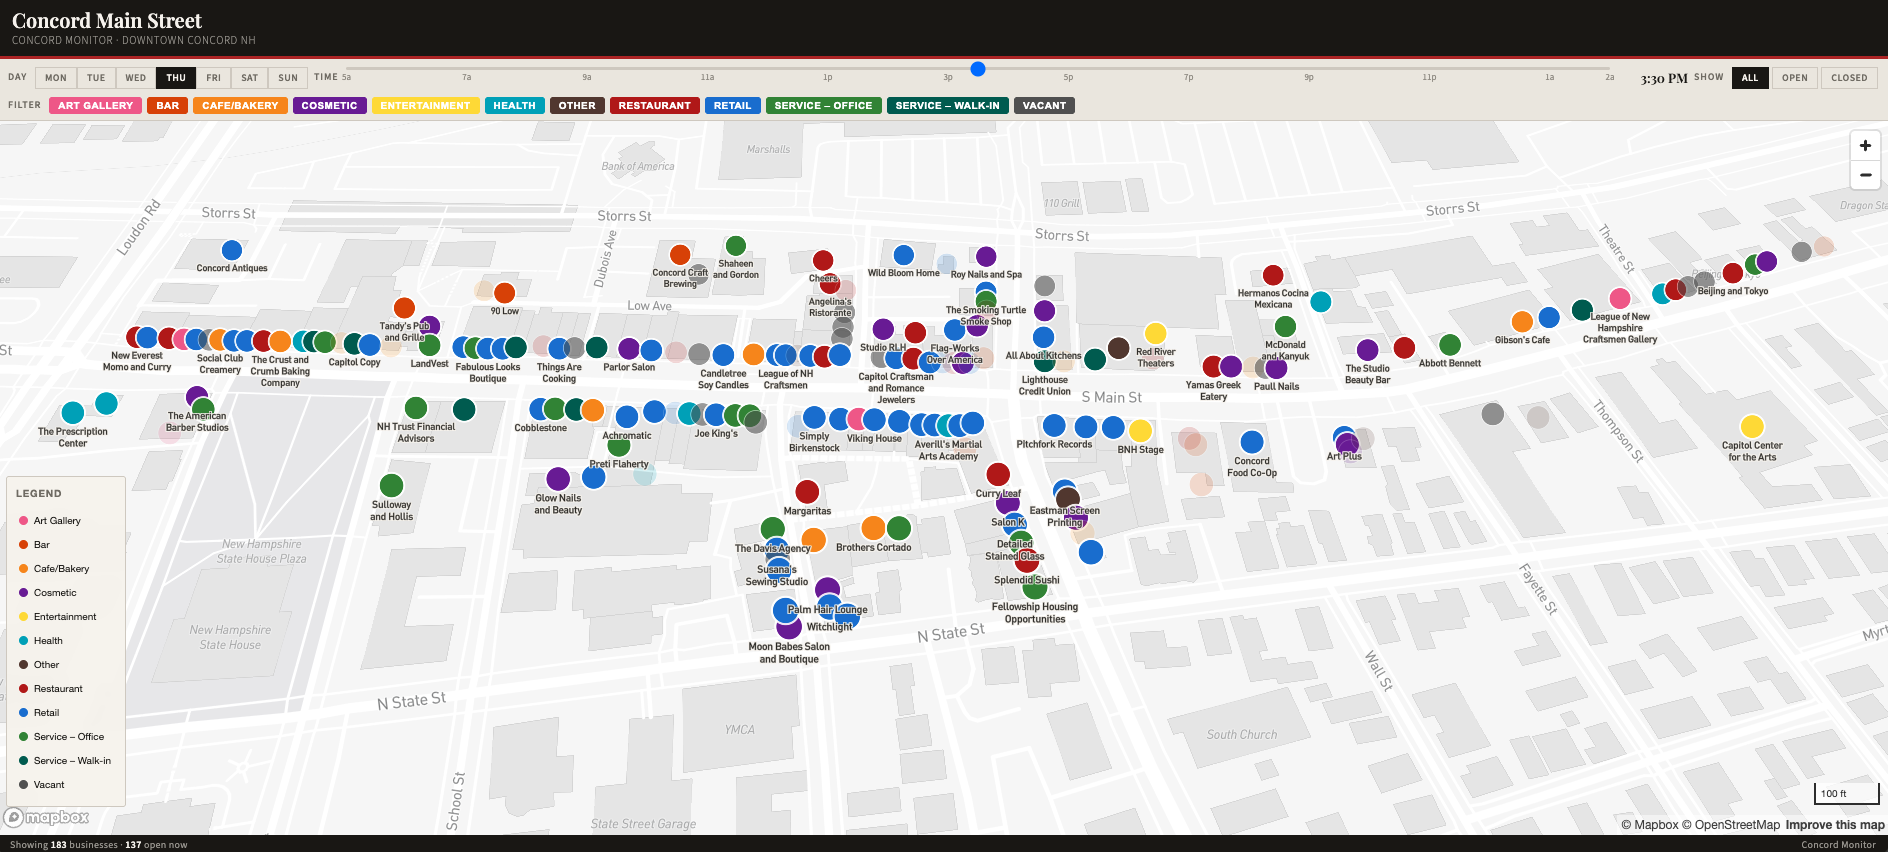
Task: Select the Parlor Salon marker
Action: point(629,349)
